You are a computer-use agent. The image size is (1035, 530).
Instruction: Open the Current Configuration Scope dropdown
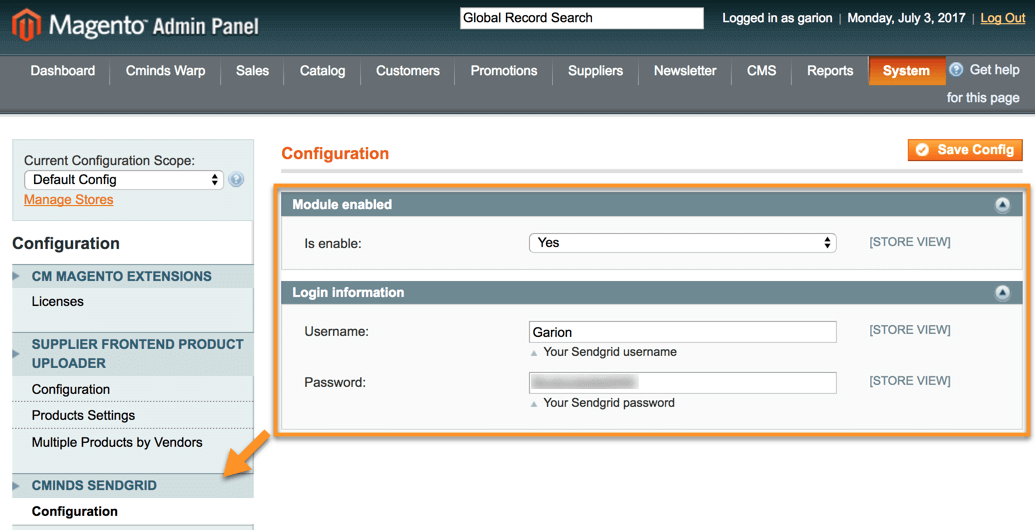[x=123, y=180]
